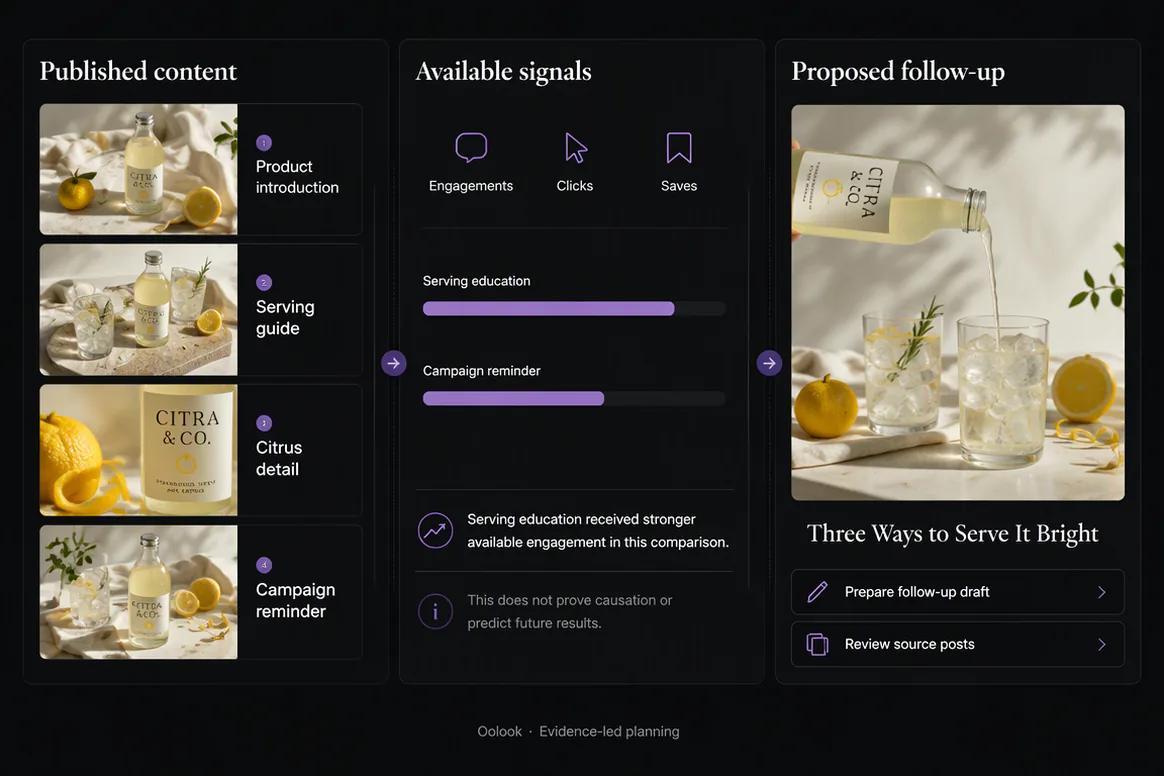The width and height of the screenshot is (1164, 776).
Task: Select the Campaign reminder post label
Action: click(295, 600)
